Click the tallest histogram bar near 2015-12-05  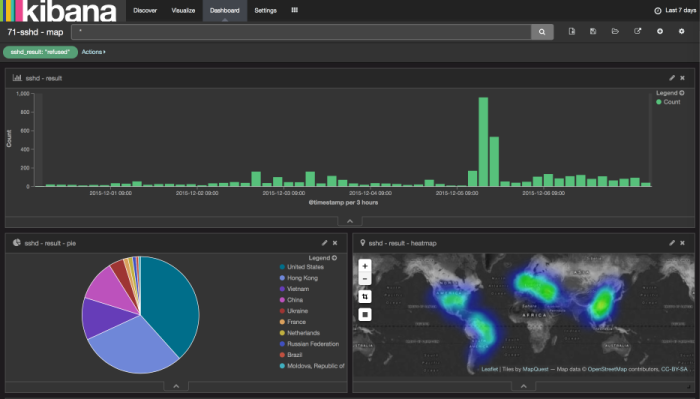[483, 141]
